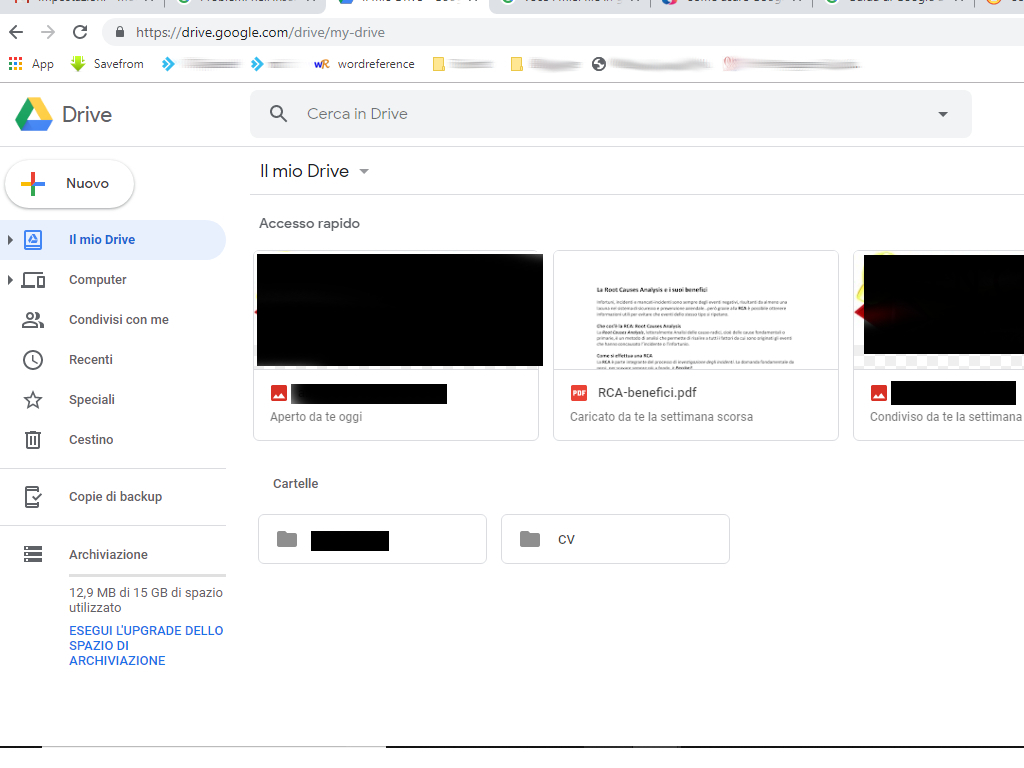This screenshot has width=1024, height=768.
Task: Open the App grid bookmark
Action: (31, 64)
